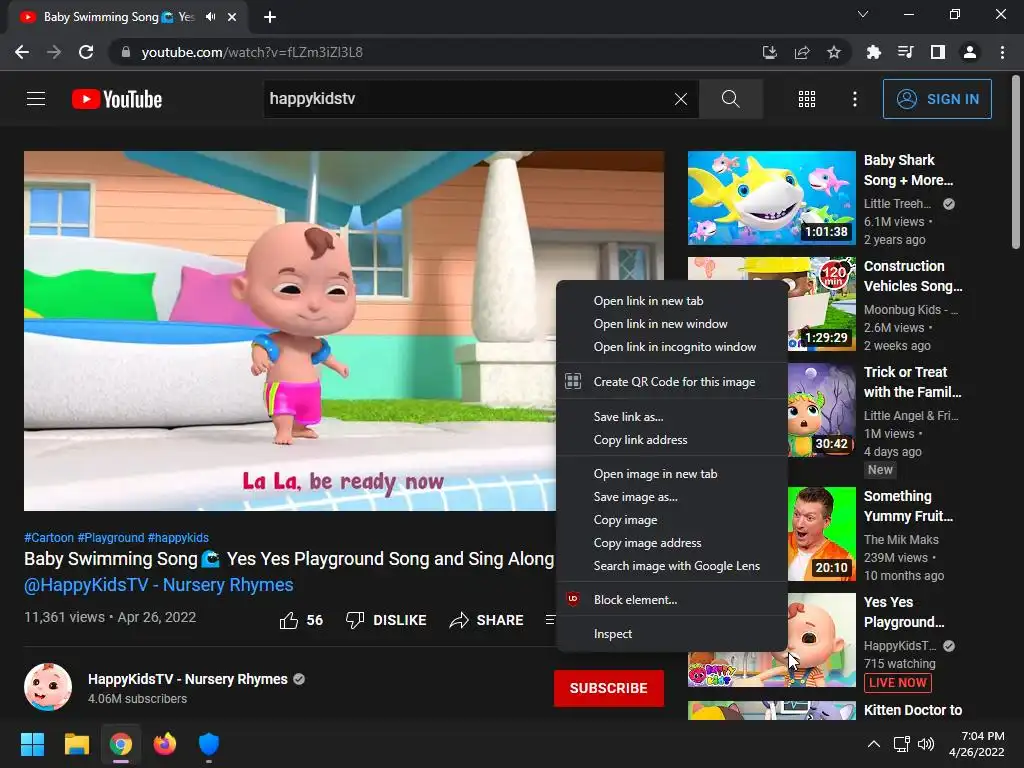Clear the search box with the X icon
The height and width of the screenshot is (768, 1024).
[x=680, y=99]
